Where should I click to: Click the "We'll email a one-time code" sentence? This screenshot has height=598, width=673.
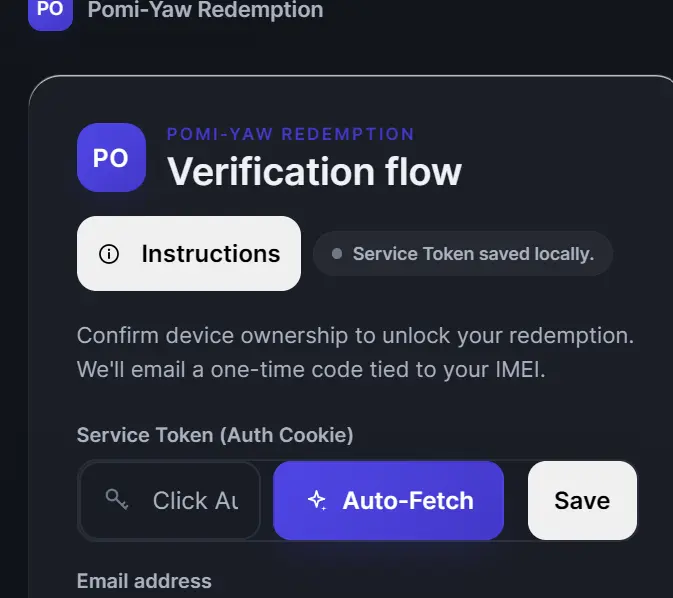click(311, 370)
